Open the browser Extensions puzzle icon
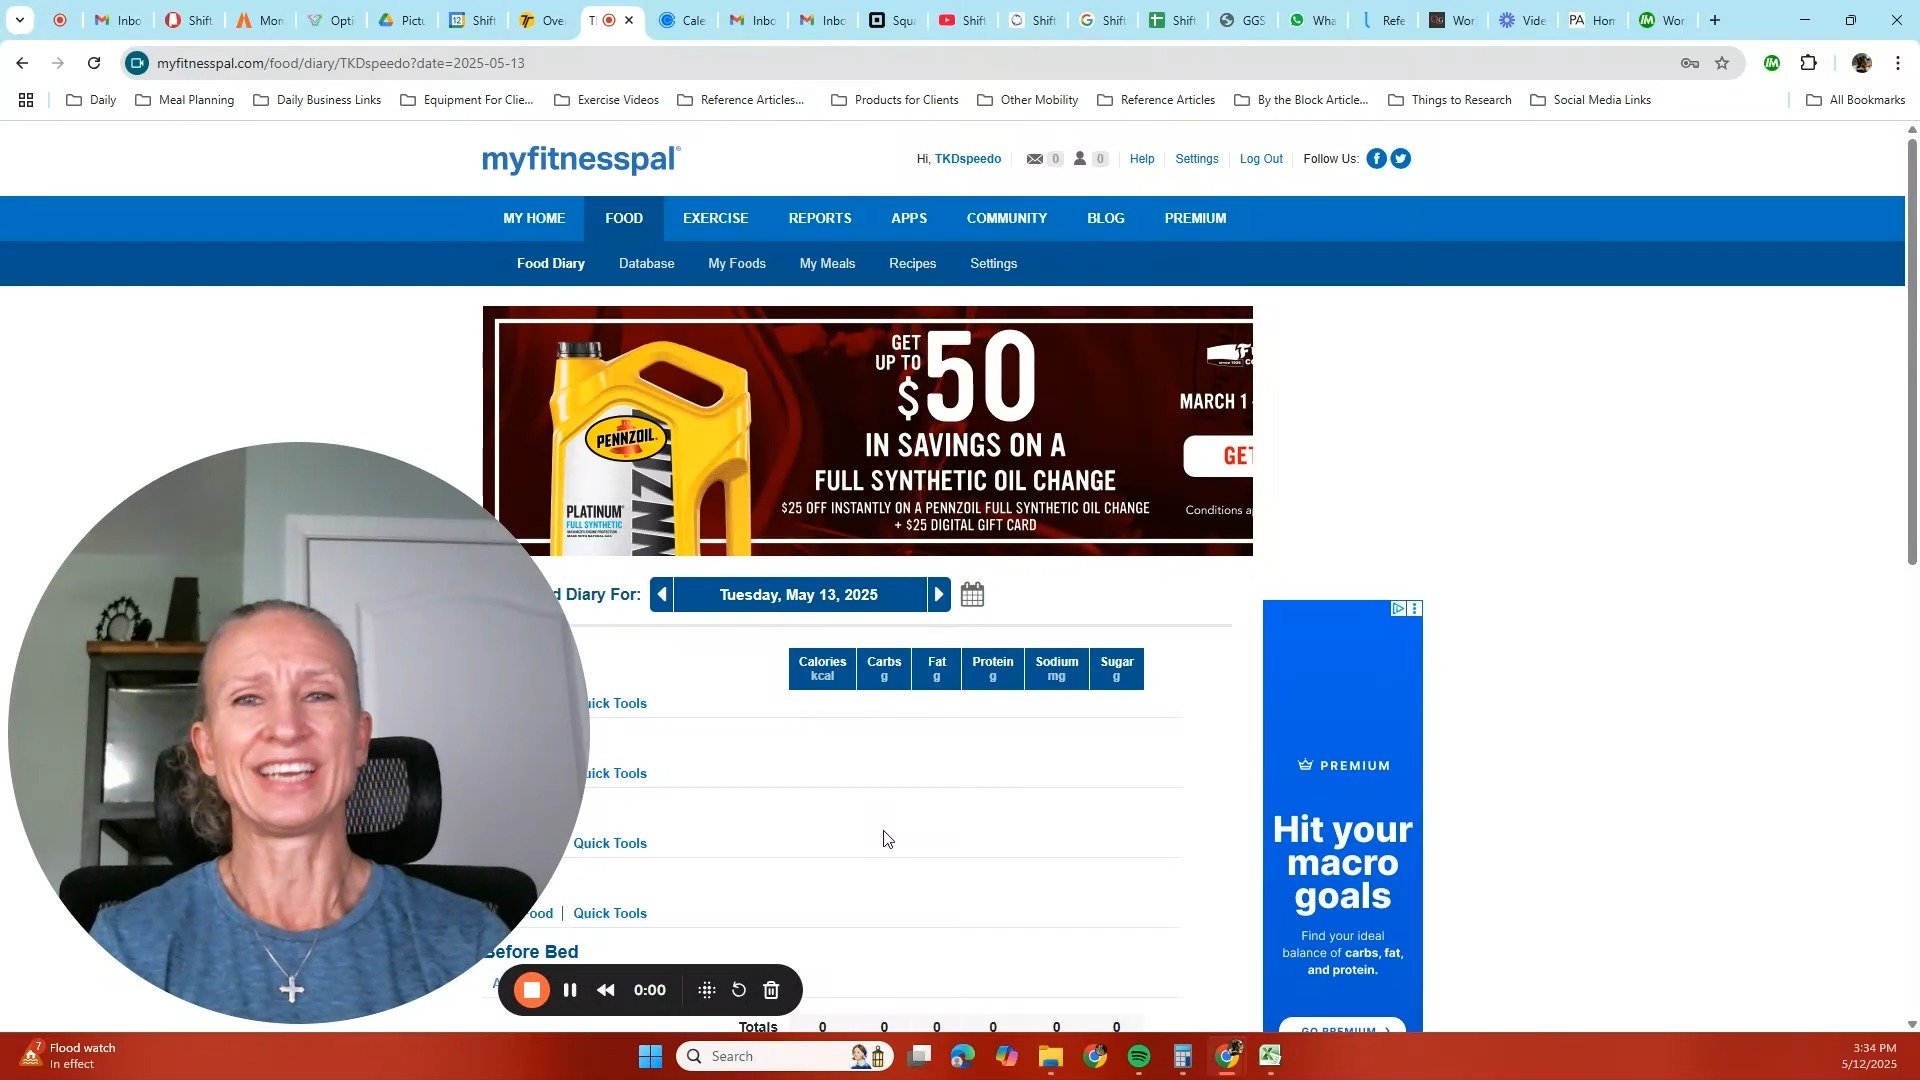This screenshot has width=1920, height=1080. (x=1808, y=63)
